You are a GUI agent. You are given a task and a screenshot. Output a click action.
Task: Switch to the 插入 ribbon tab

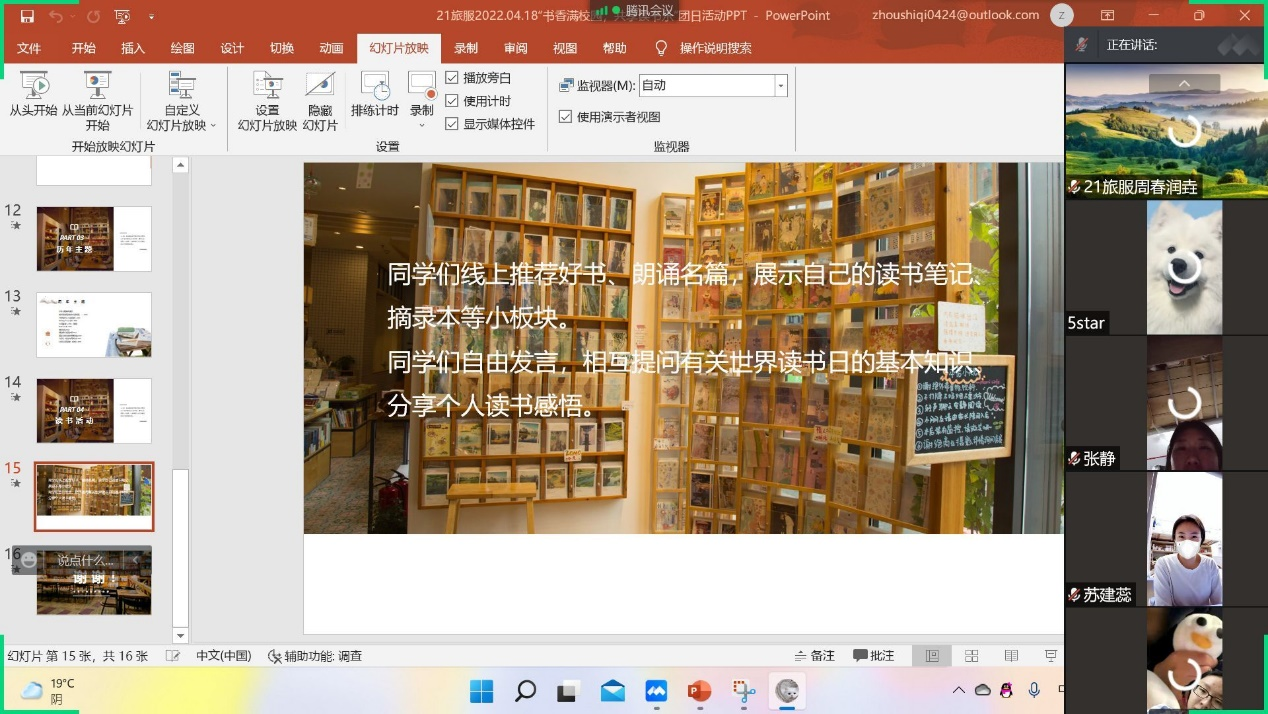(133, 48)
